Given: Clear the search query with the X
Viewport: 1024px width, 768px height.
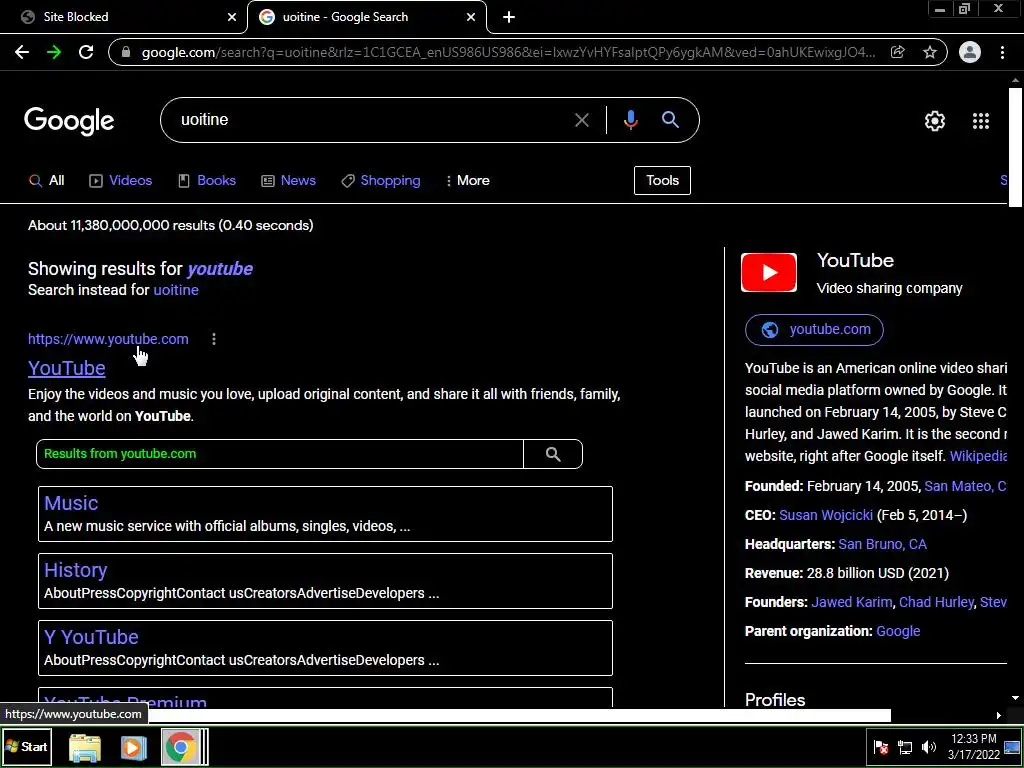Looking at the screenshot, I should click(x=581, y=120).
